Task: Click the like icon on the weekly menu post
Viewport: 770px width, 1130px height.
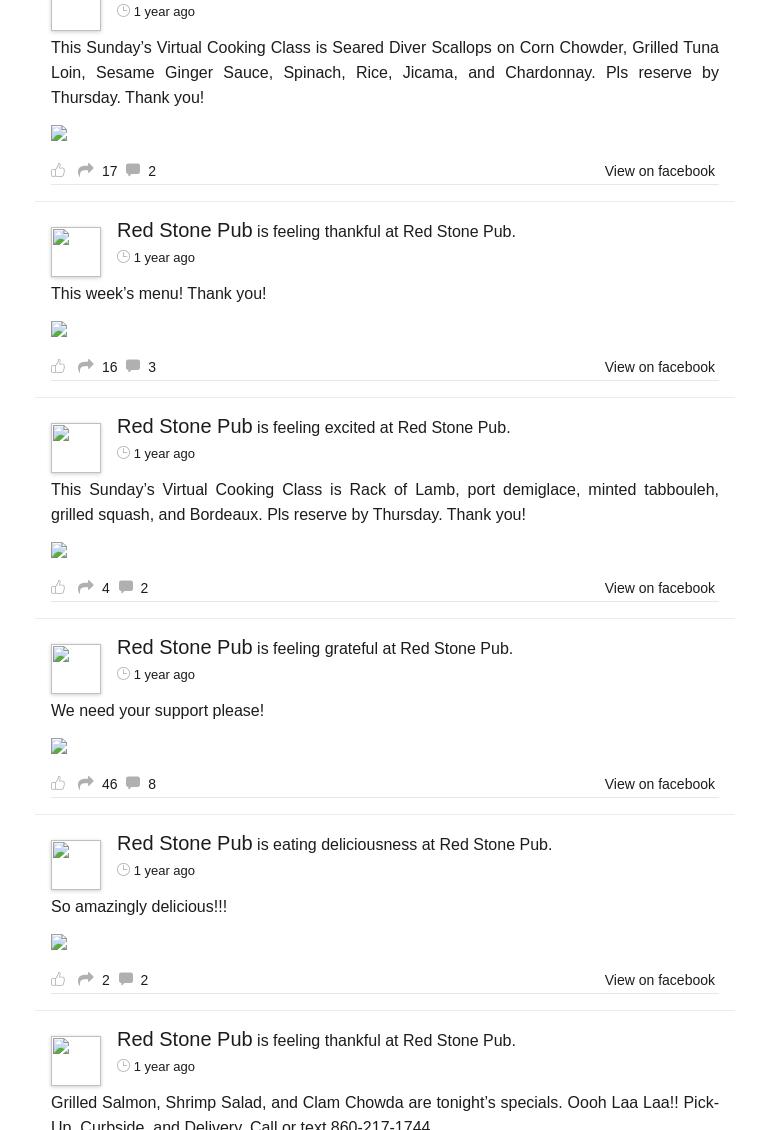Action: pos(58,366)
